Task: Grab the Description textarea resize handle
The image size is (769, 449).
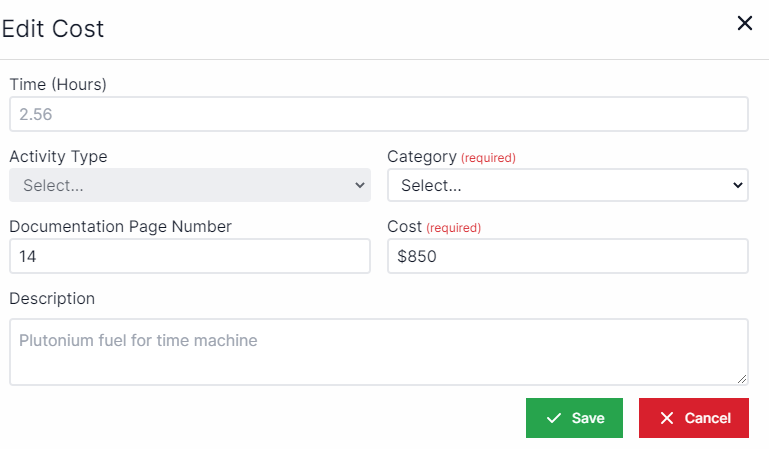Action: (742, 379)
